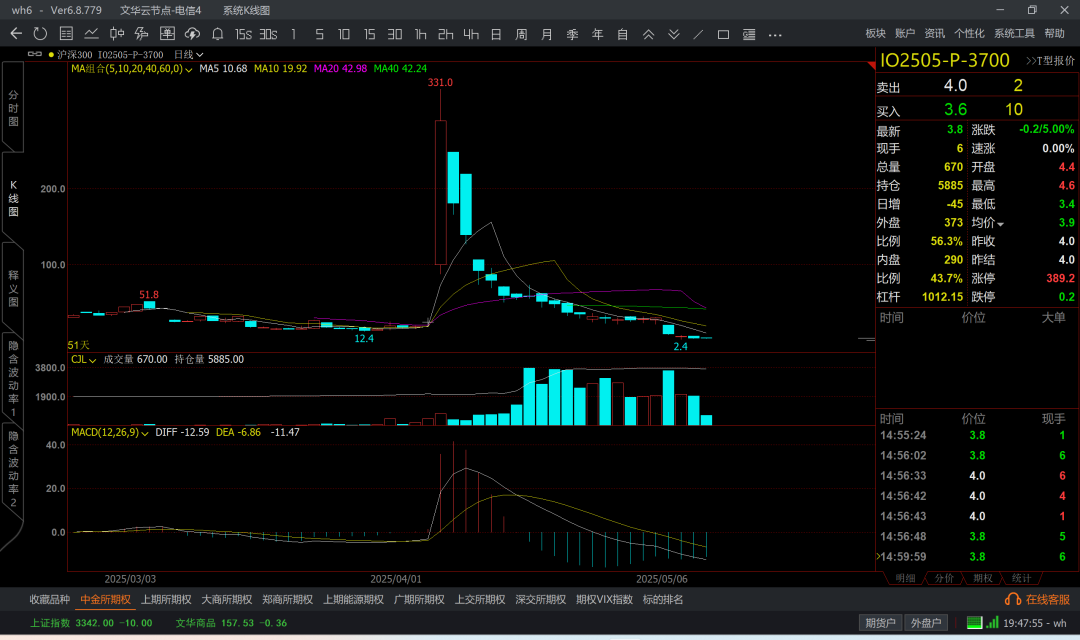Viewport: 1080px width, 640px height.
Task: Open the quote list table icon
Action: (x=66, y=34)
